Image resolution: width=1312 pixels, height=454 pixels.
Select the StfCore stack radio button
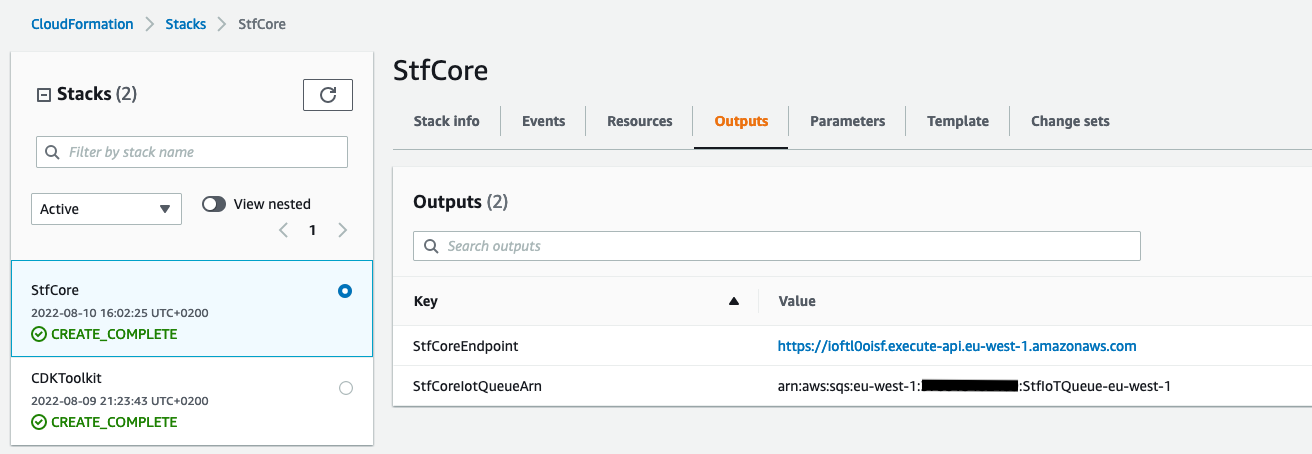pos(345,291)
